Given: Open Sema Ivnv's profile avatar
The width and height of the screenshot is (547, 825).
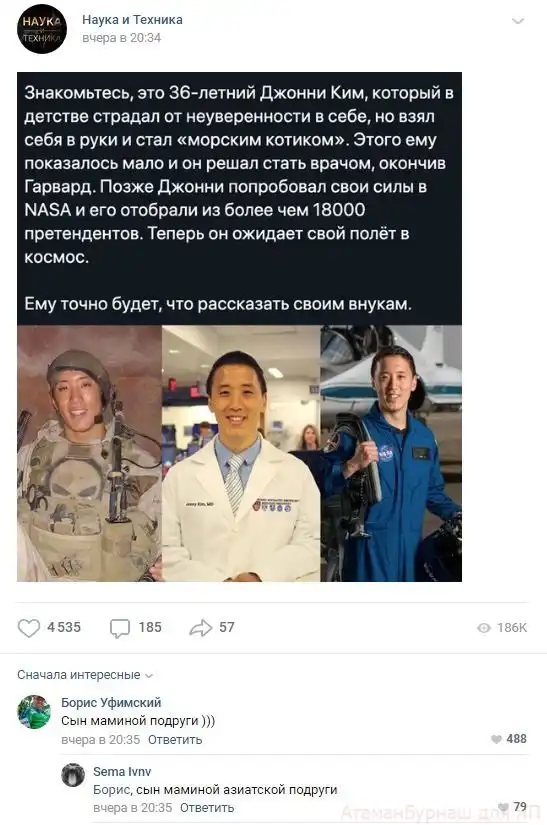Looking at the screenshot, I should click(73, 775).
